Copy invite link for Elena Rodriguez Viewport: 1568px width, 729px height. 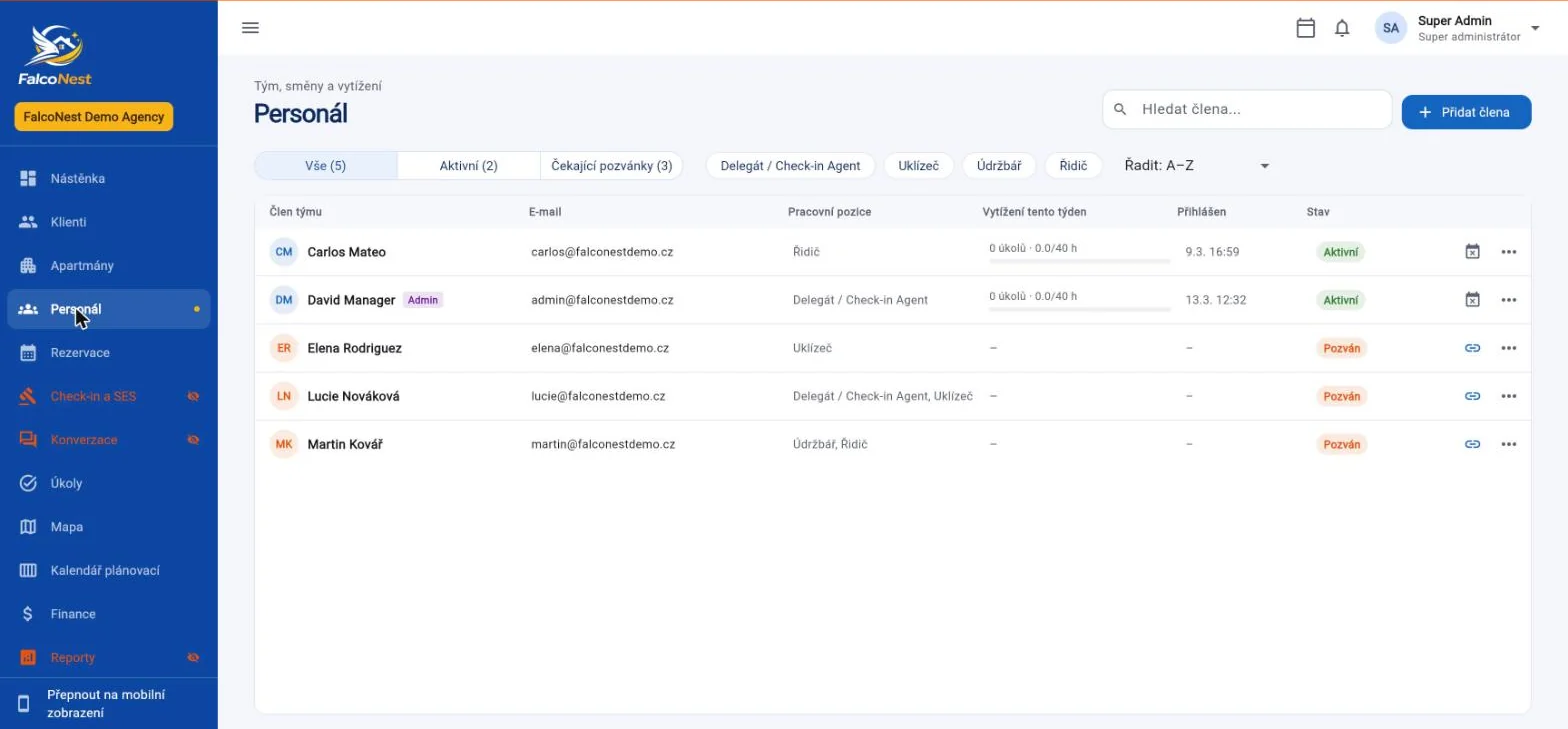click(1472, 348)
